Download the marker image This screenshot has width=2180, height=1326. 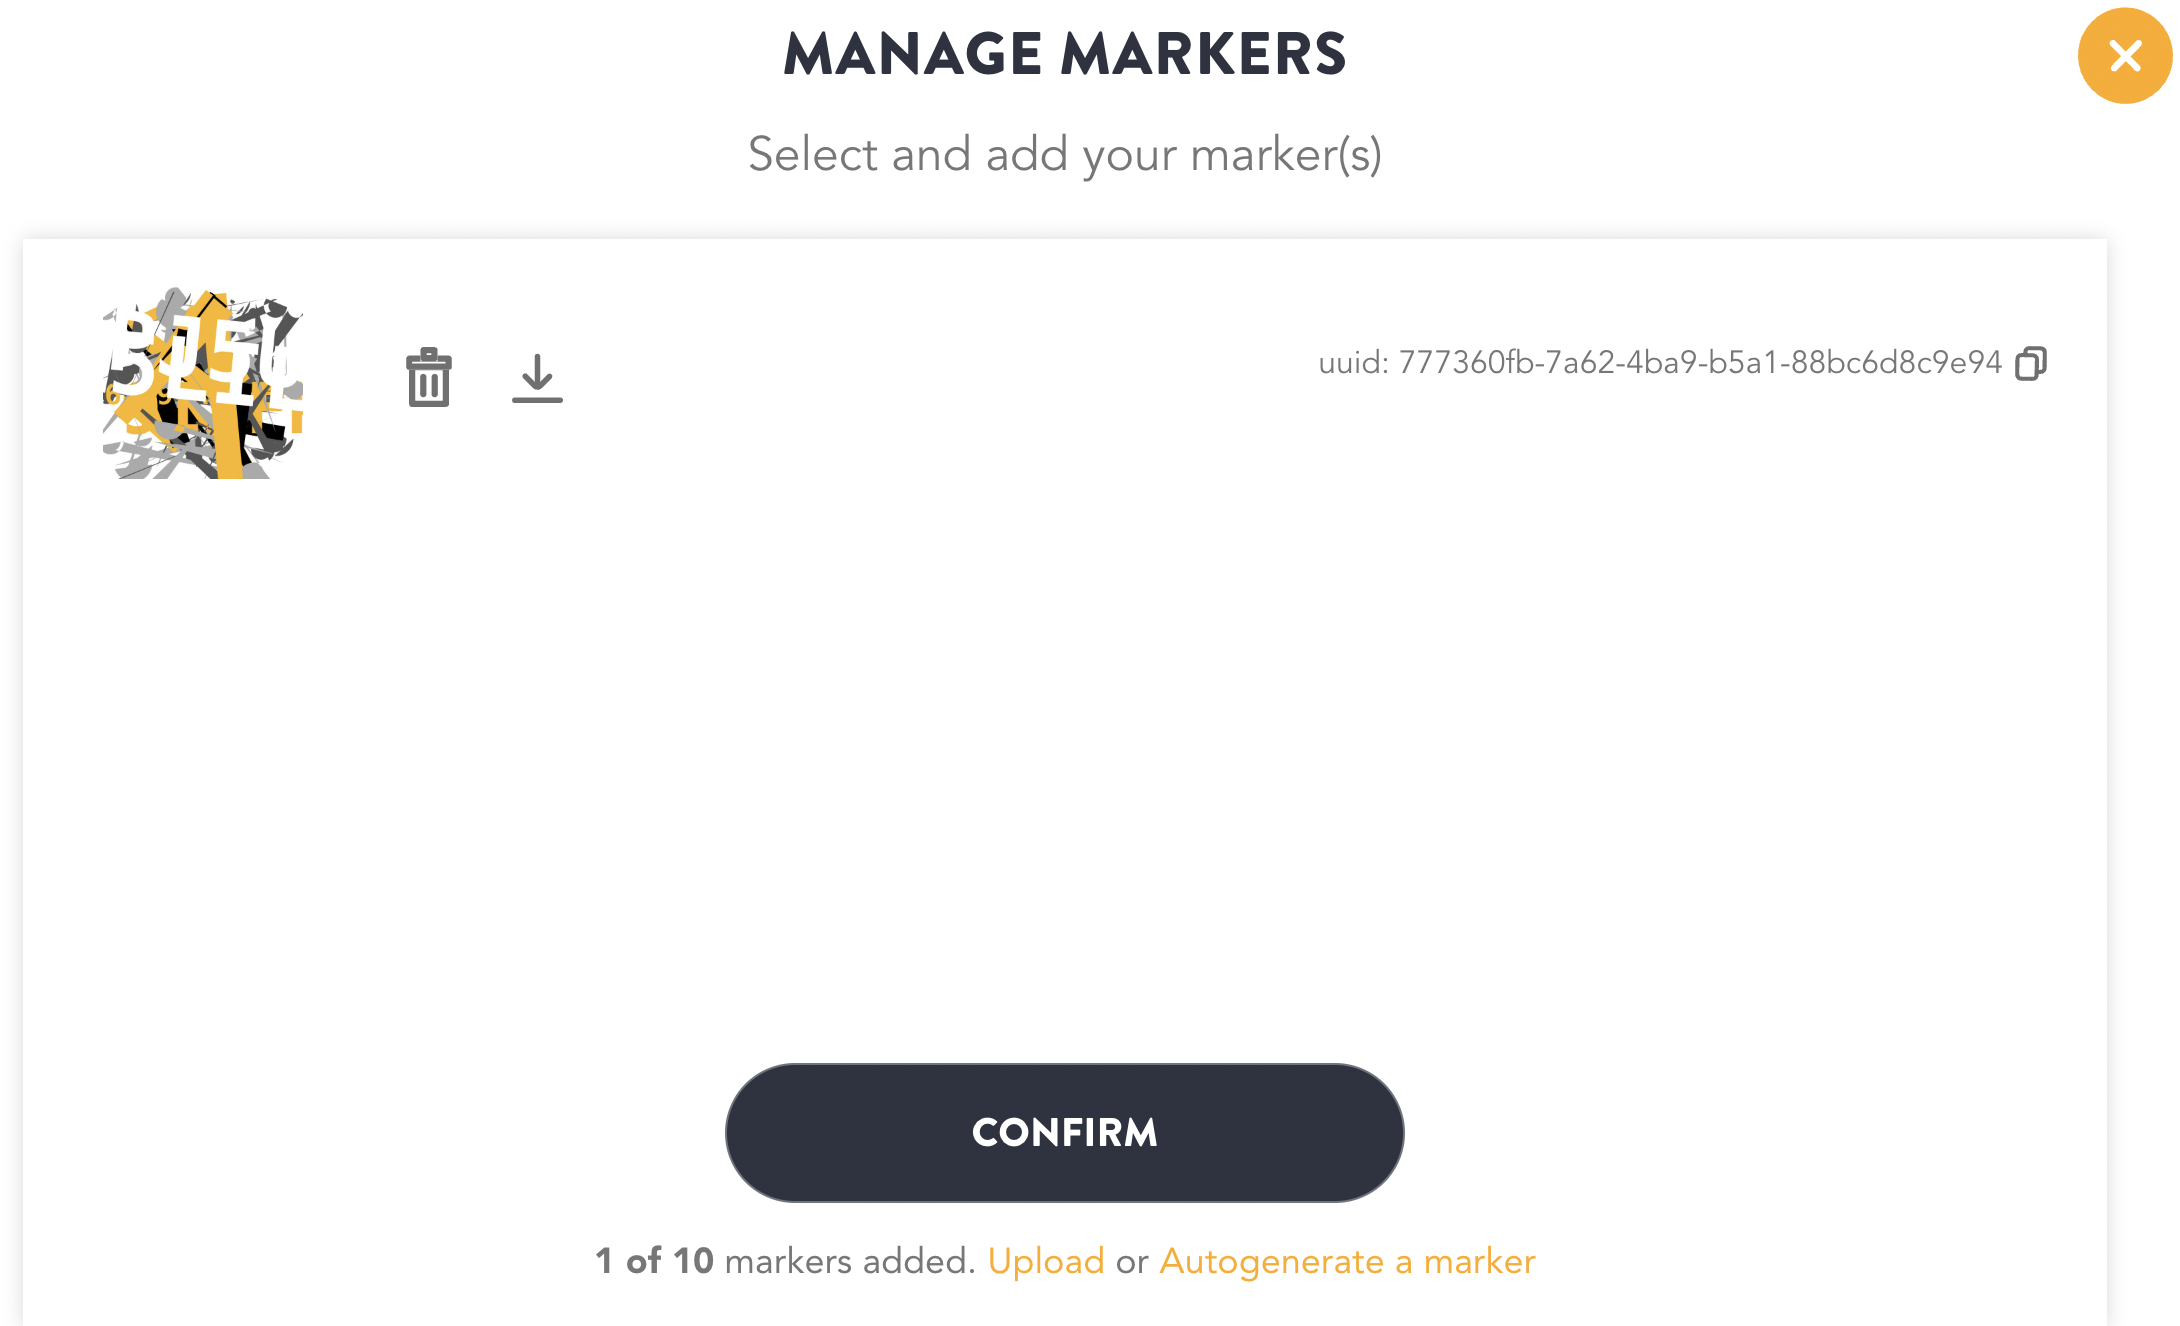pos(537,378)
